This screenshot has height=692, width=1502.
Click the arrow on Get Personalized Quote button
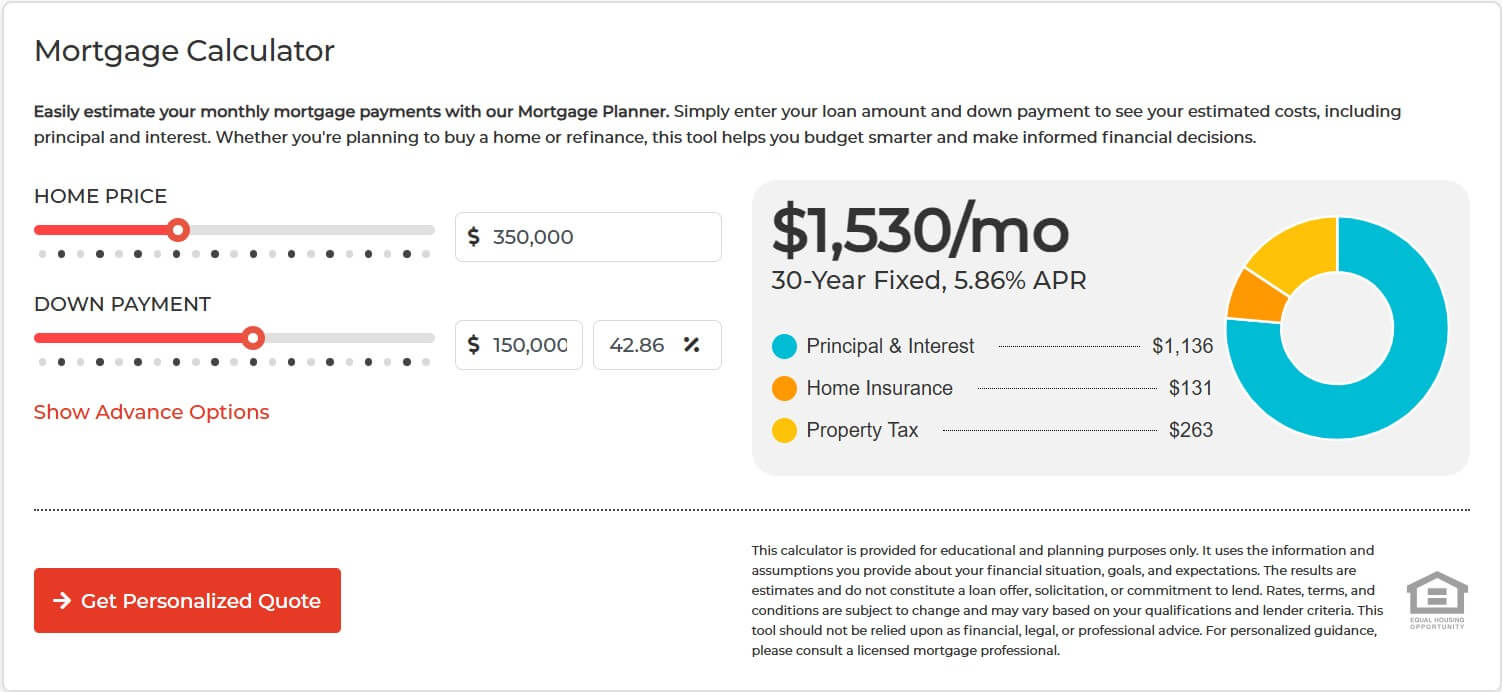(62, 600)
